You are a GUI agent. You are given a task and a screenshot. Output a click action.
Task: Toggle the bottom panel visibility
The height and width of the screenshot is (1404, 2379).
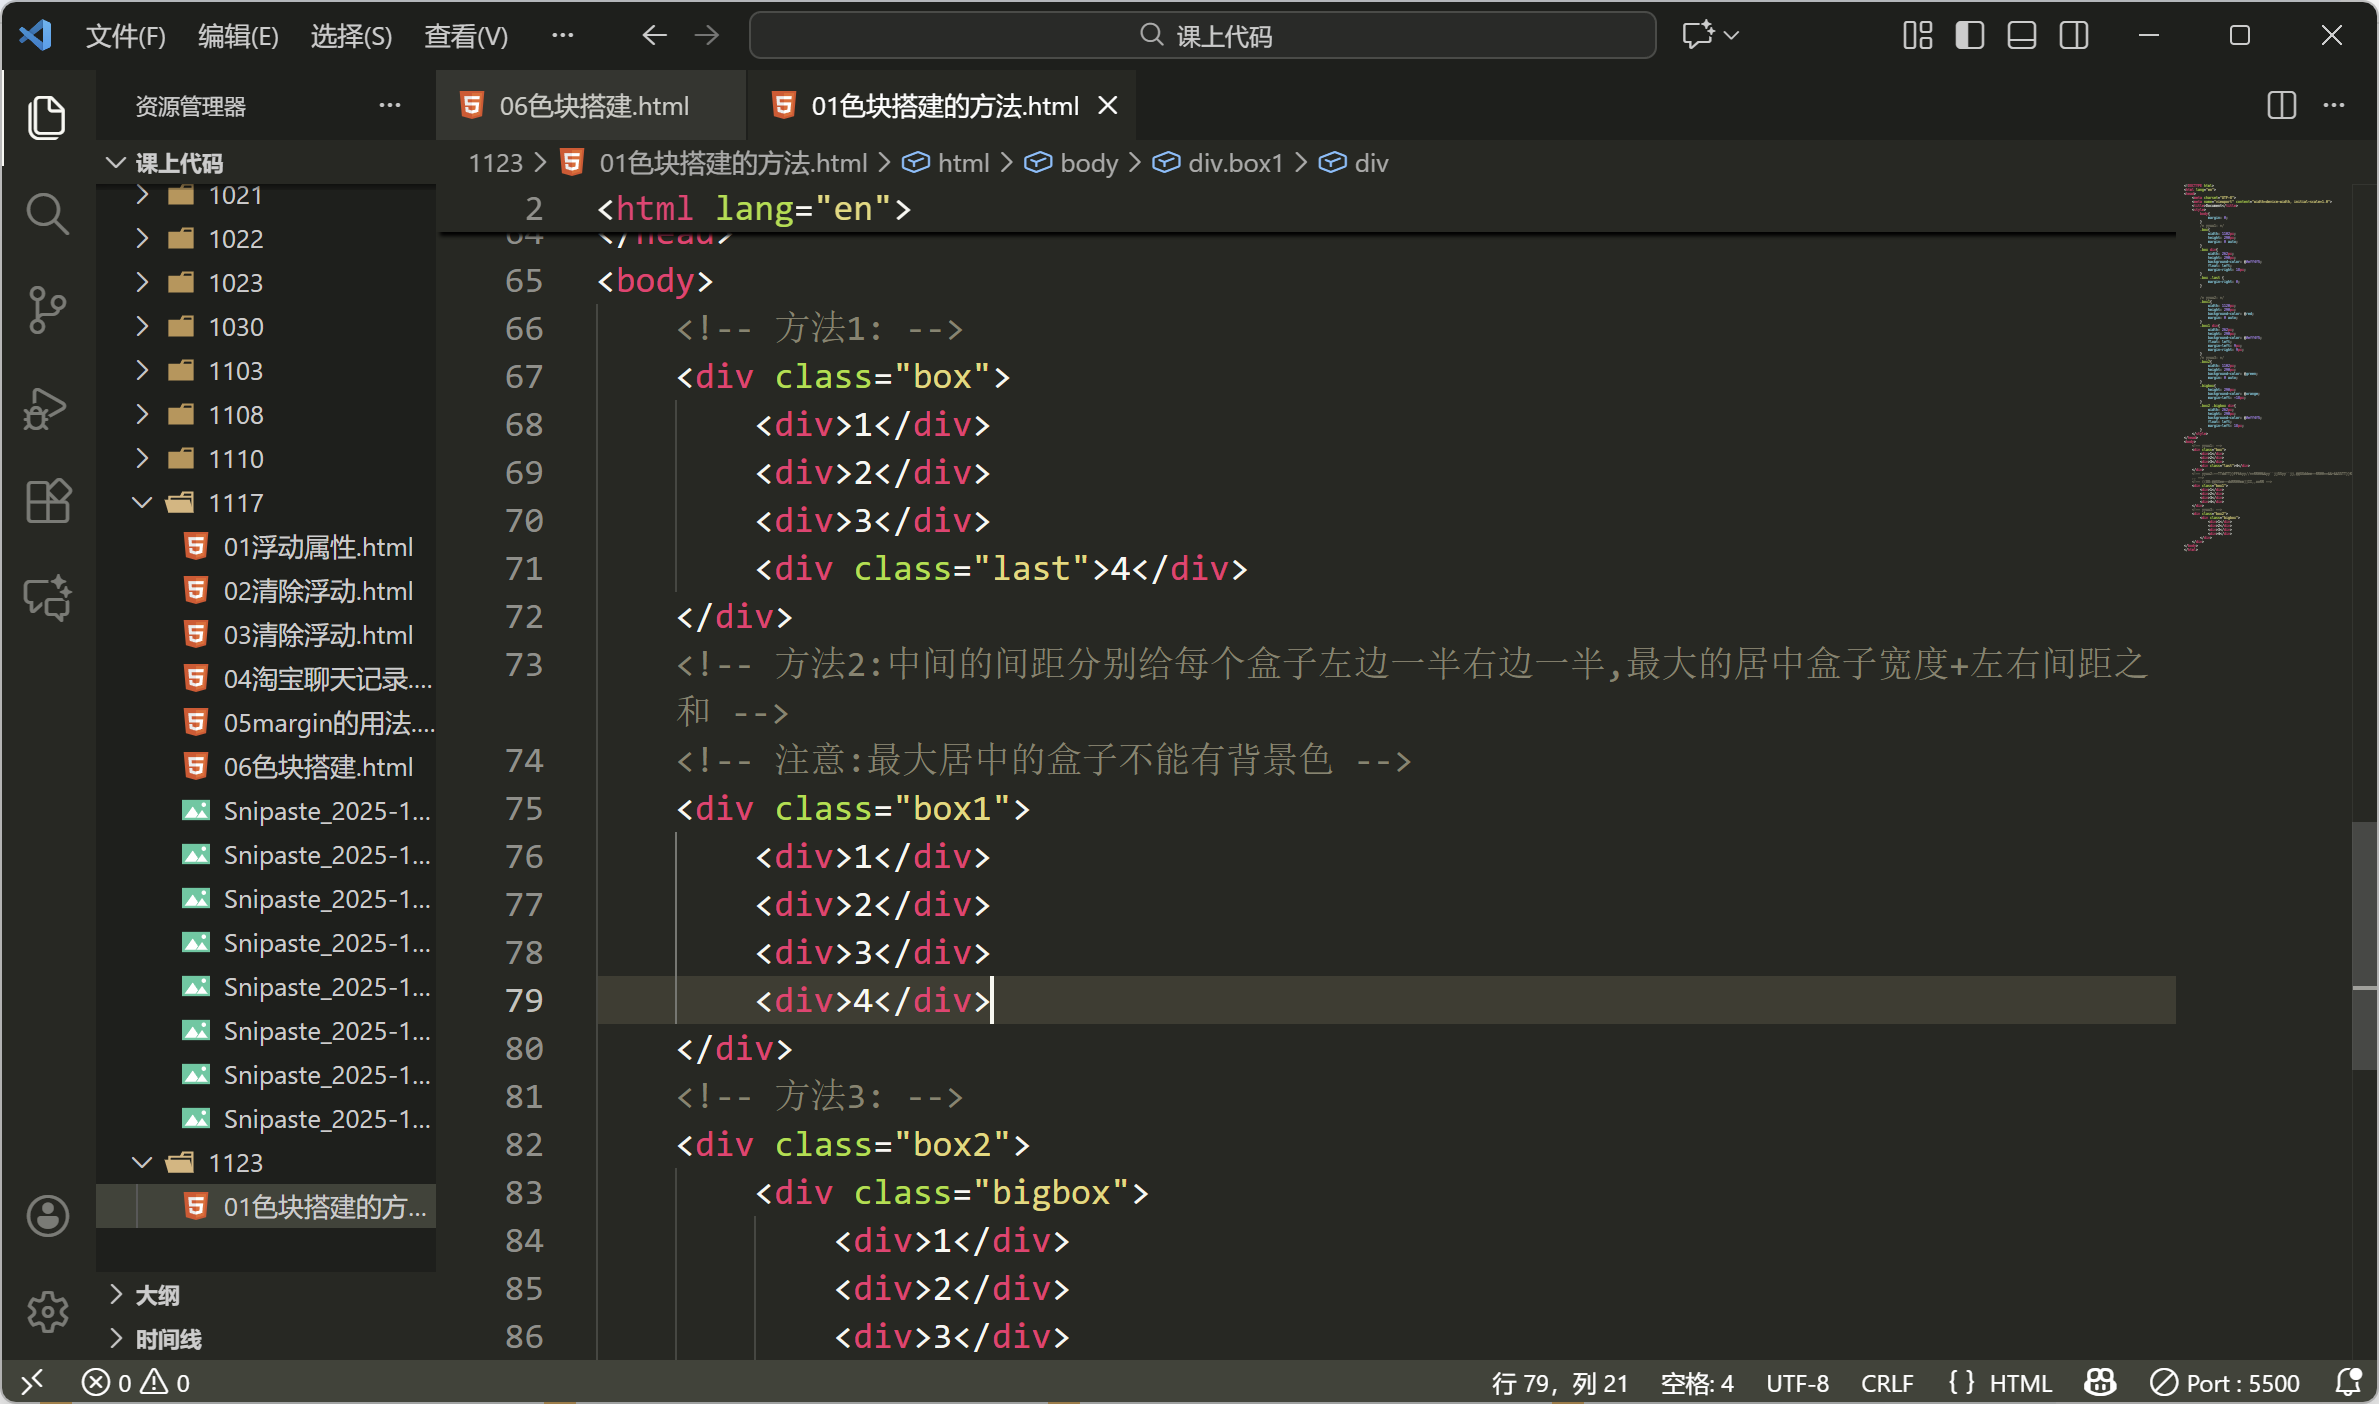[2021, 36]
